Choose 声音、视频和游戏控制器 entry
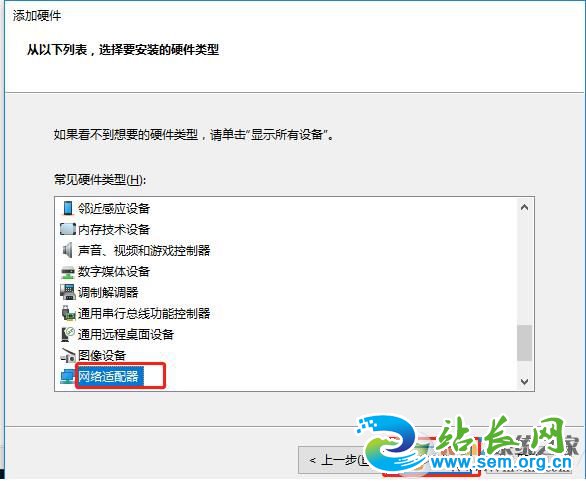Screen dimensions: 586x481 (144, 250)
